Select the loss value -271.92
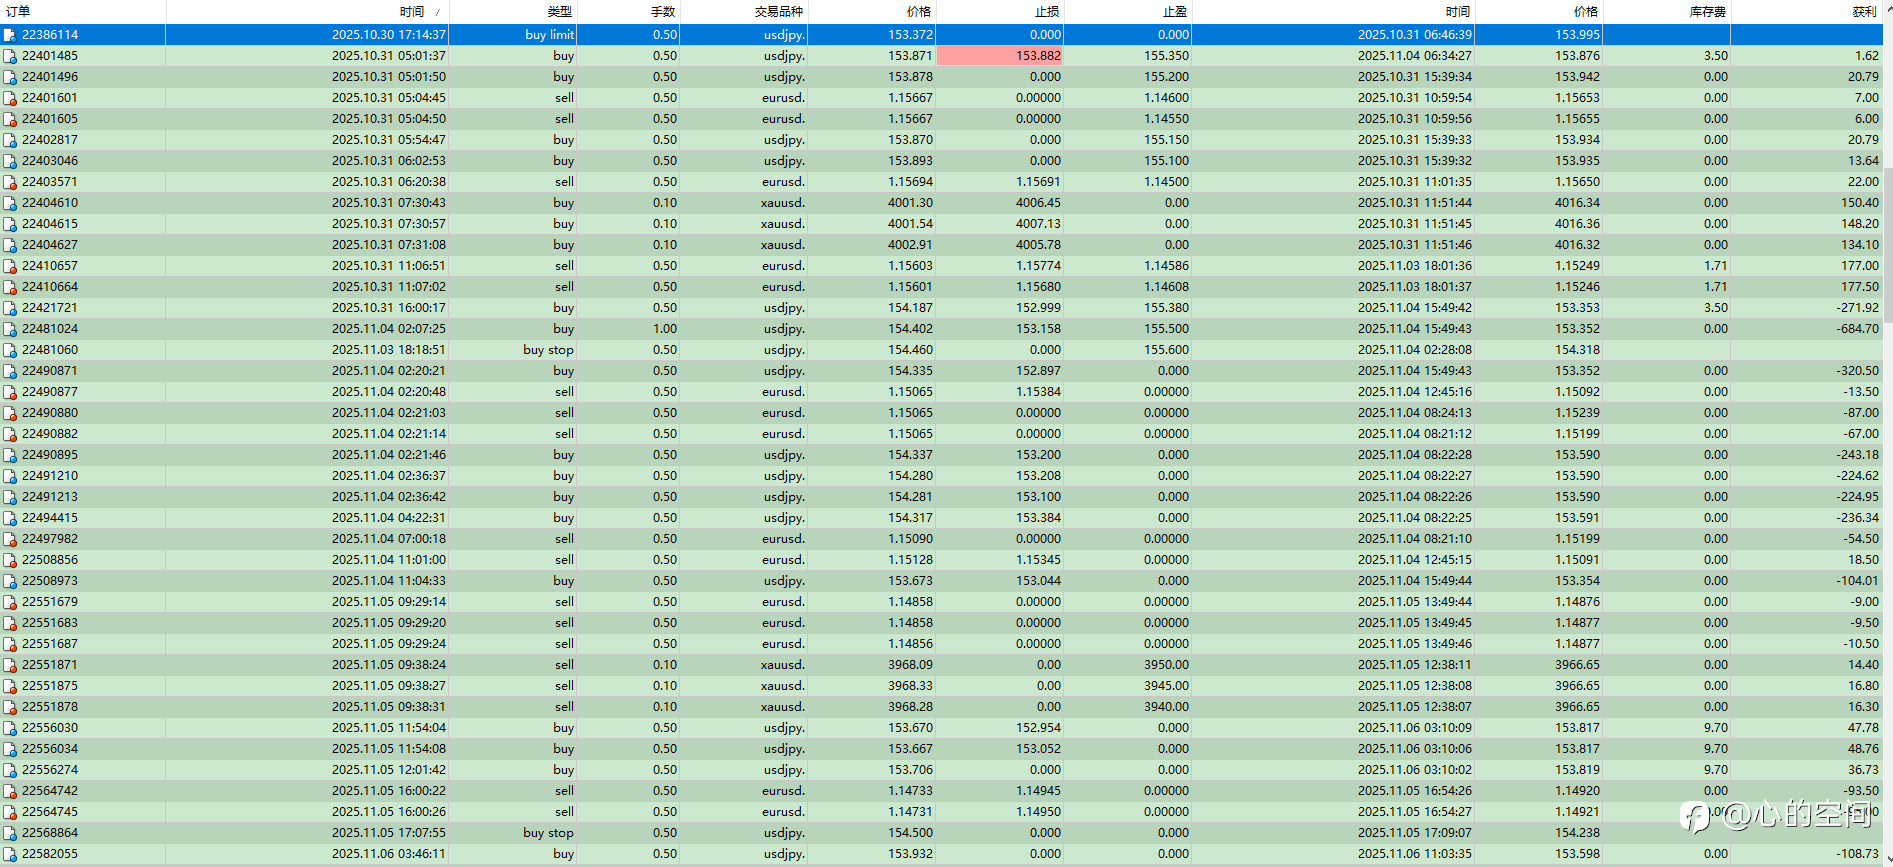The image size is (1893, 867). (x=1857, y=308)
